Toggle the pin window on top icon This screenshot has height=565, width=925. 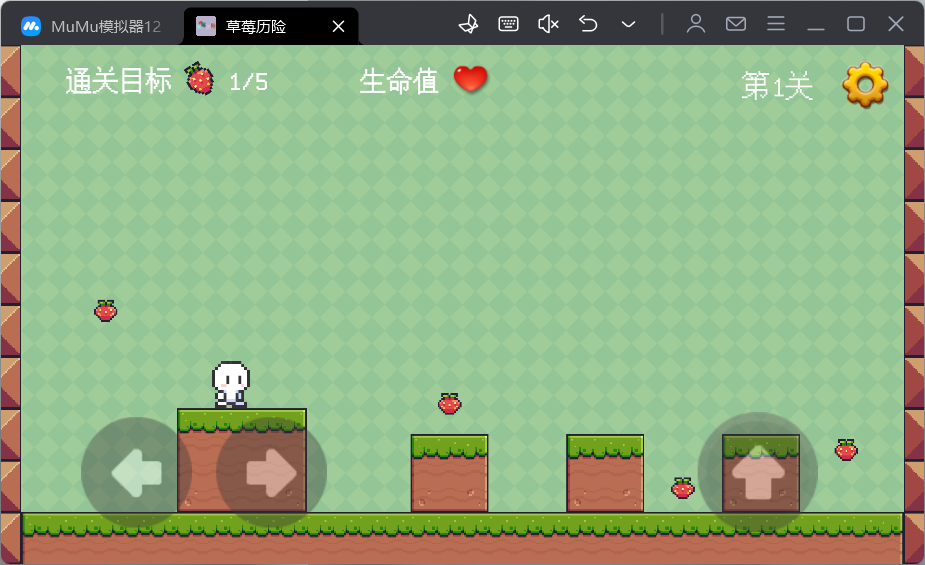(468, 24)
